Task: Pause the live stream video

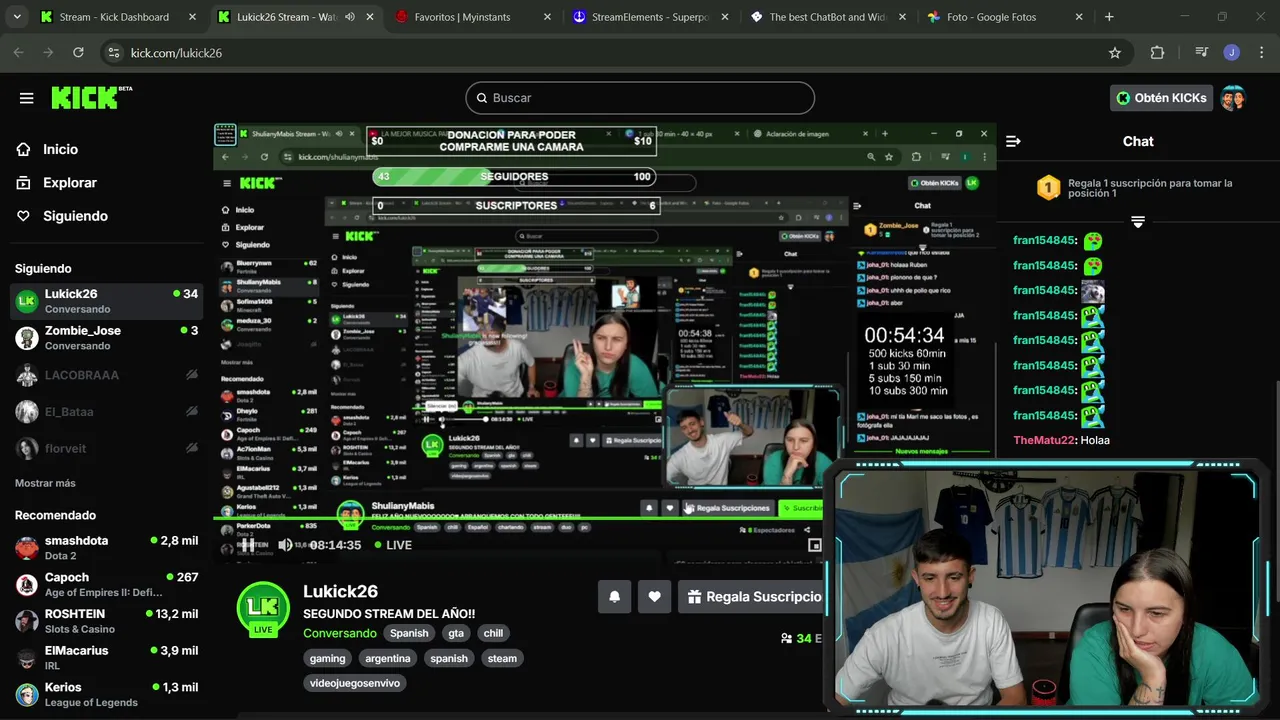Action: 247,545
